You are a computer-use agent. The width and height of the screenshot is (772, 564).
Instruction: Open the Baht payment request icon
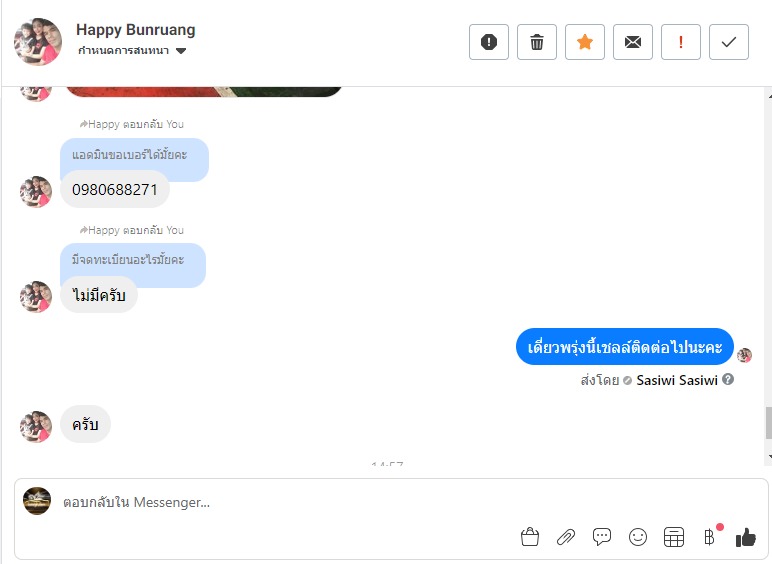[x=709, y=537]
